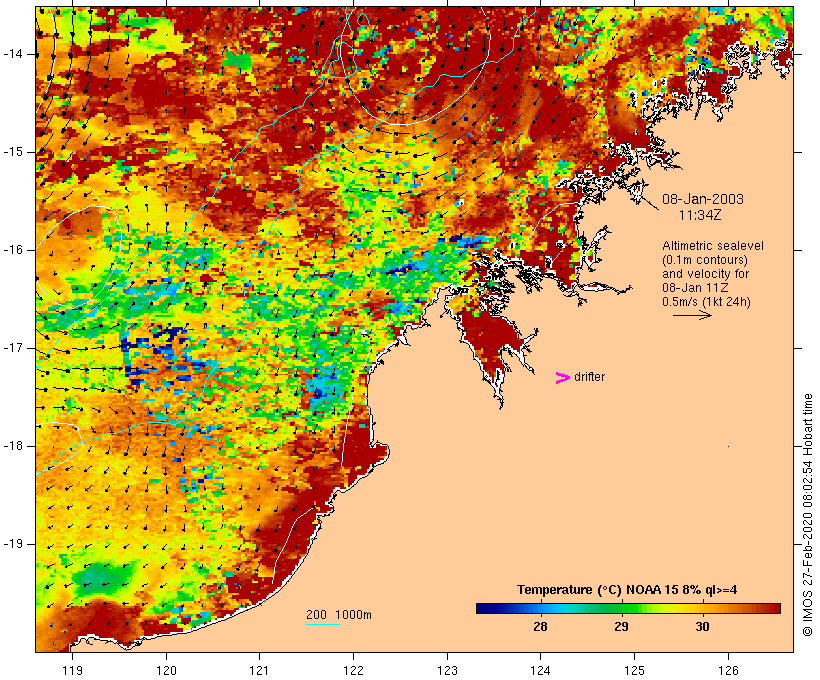Click the longitude axis label '119'

(72, 671)
